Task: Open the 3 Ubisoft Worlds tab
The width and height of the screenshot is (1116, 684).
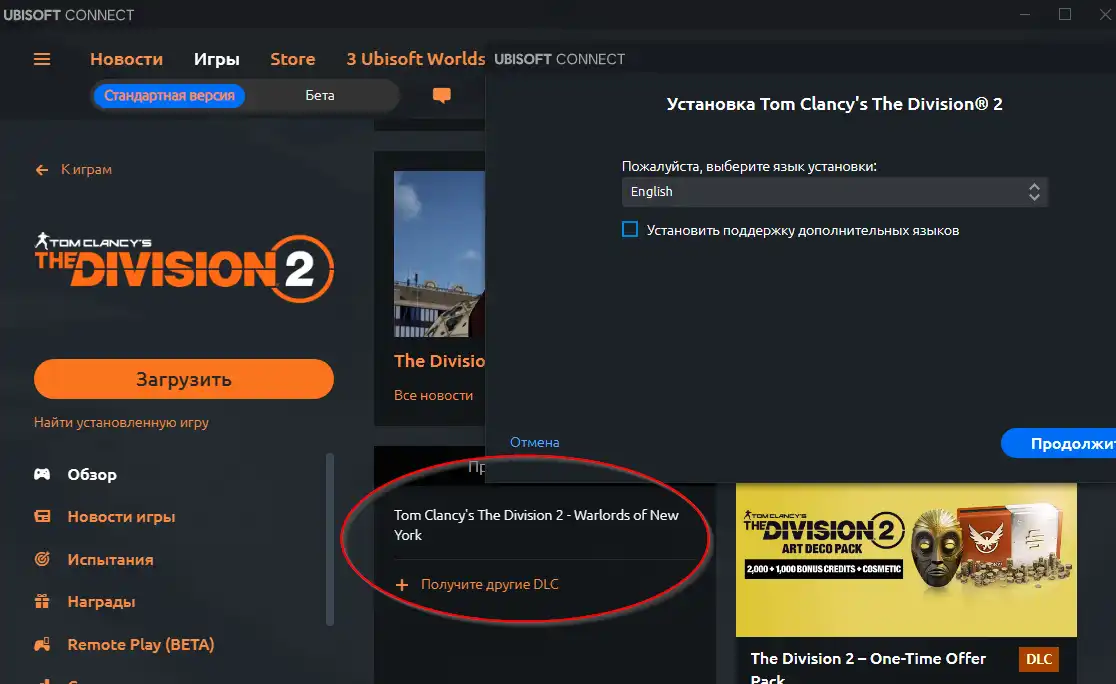Action: [416, 59]
